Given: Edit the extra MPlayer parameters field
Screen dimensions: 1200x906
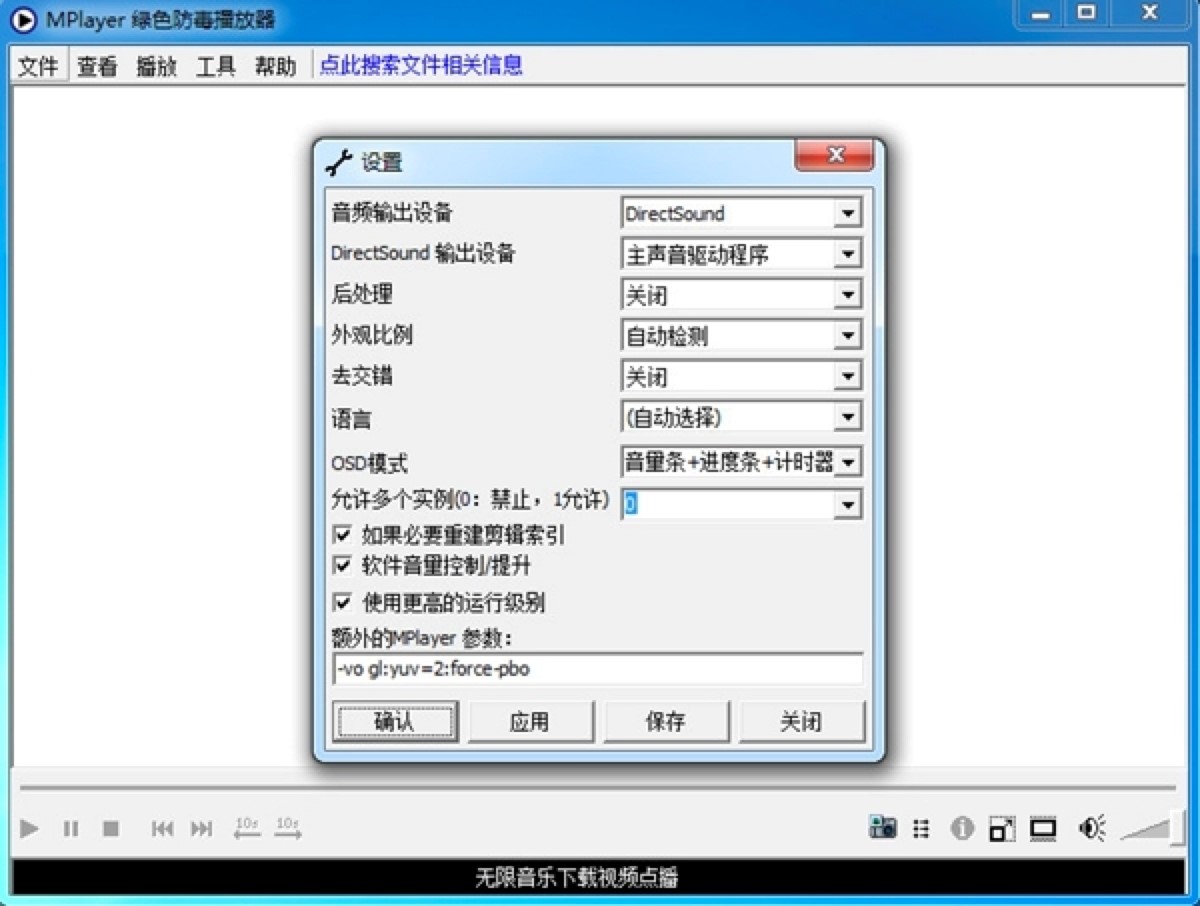Looking at the screenshot, I should click(x=597, y=669).
